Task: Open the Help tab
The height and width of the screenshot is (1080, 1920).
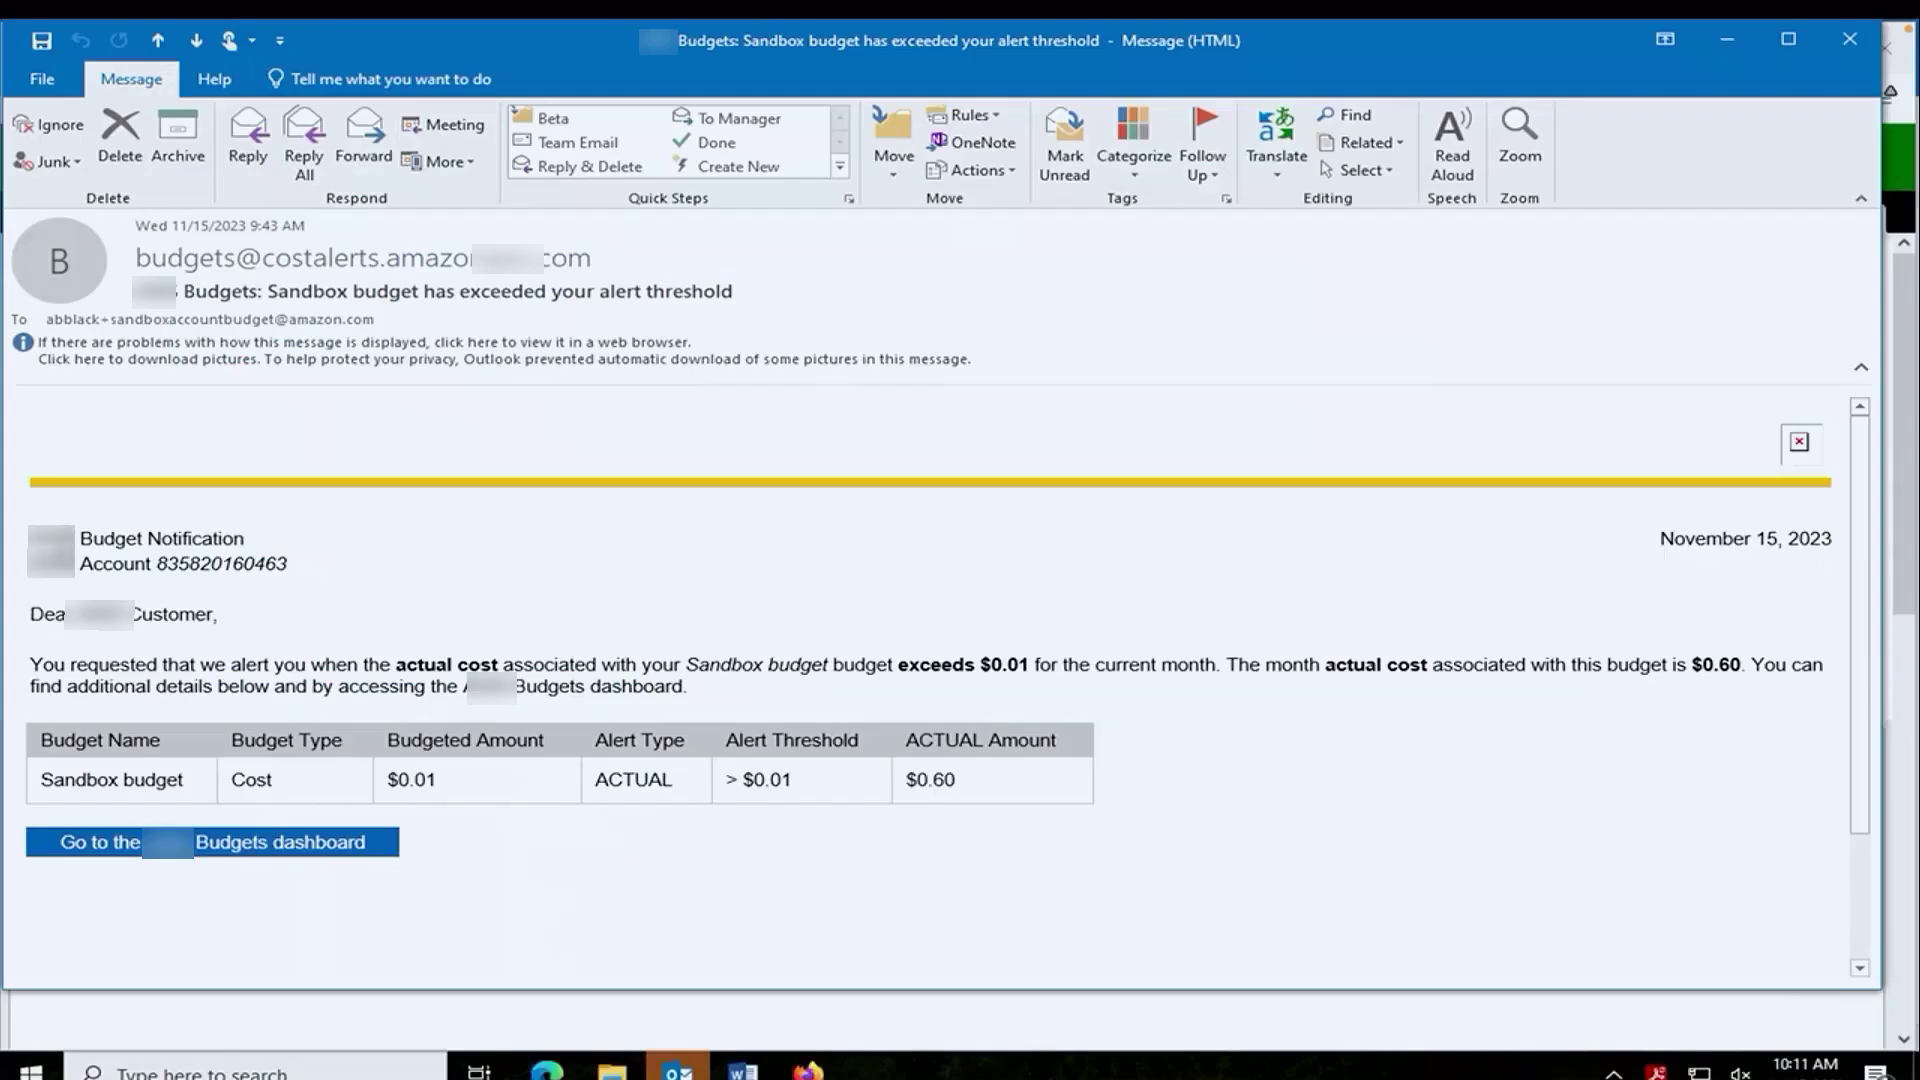Action: pyautogui.click(x=214, y=79)
